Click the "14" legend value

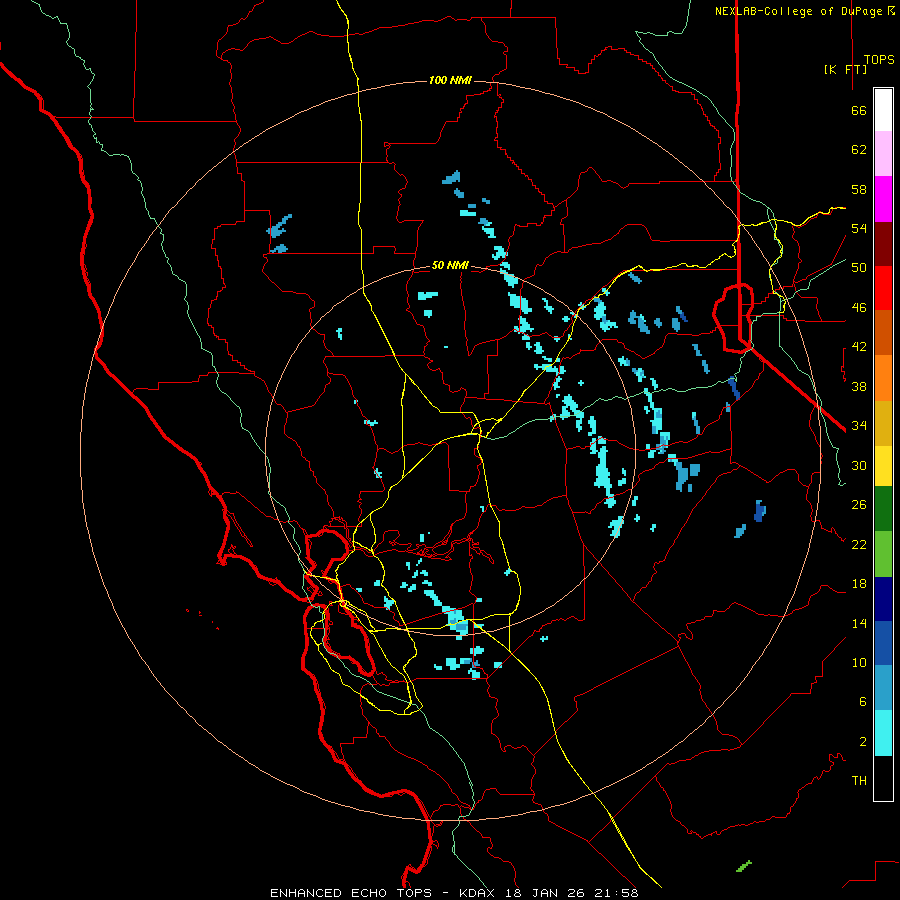point(859,623)
